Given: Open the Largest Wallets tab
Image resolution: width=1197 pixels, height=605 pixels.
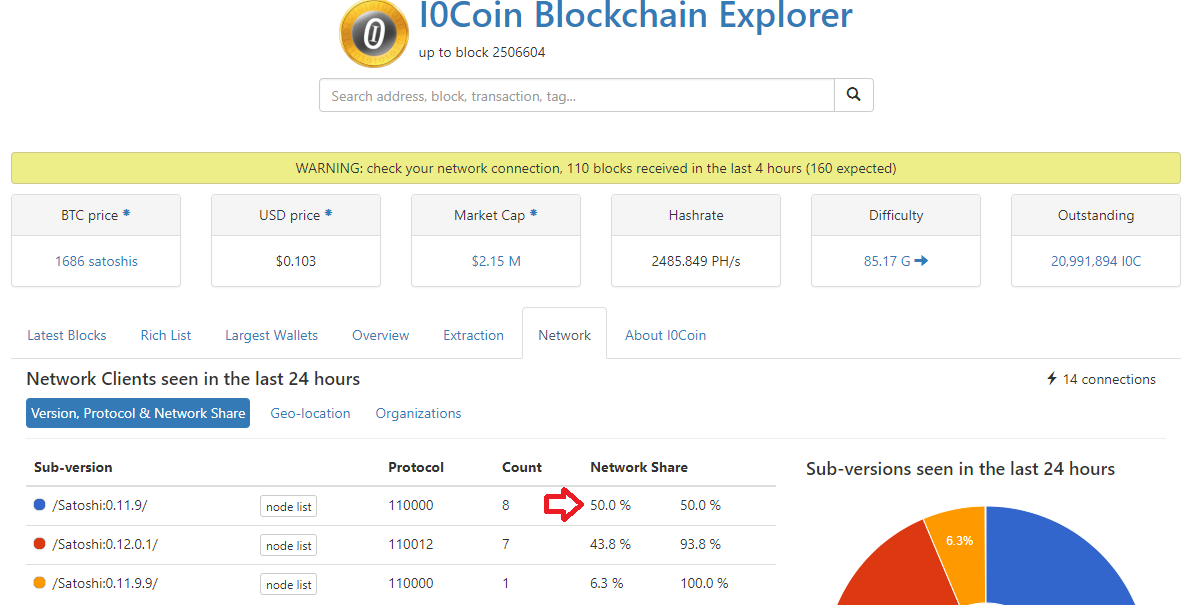Looking at the screenshot, I should (x=271, y=335).
